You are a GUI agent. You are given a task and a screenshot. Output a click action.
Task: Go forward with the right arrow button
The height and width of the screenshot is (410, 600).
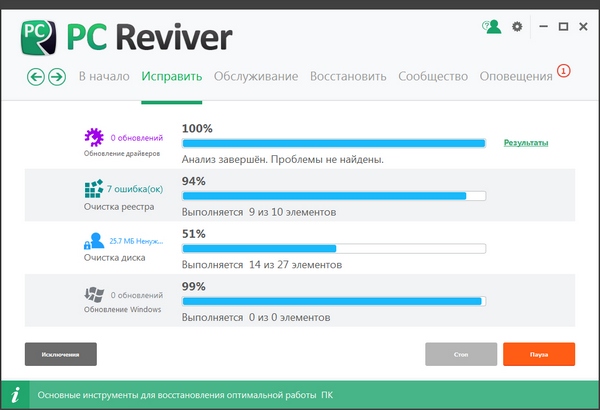click(x=57, y=77)
